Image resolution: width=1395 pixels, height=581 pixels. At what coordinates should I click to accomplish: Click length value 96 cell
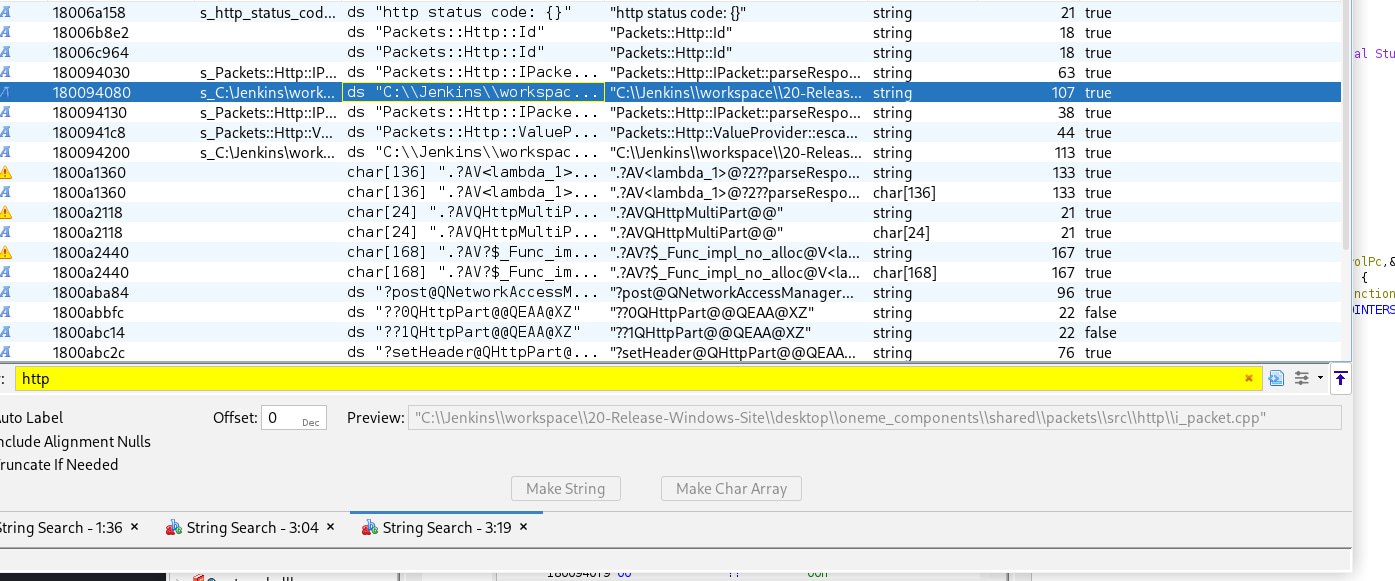(1067, 293)
